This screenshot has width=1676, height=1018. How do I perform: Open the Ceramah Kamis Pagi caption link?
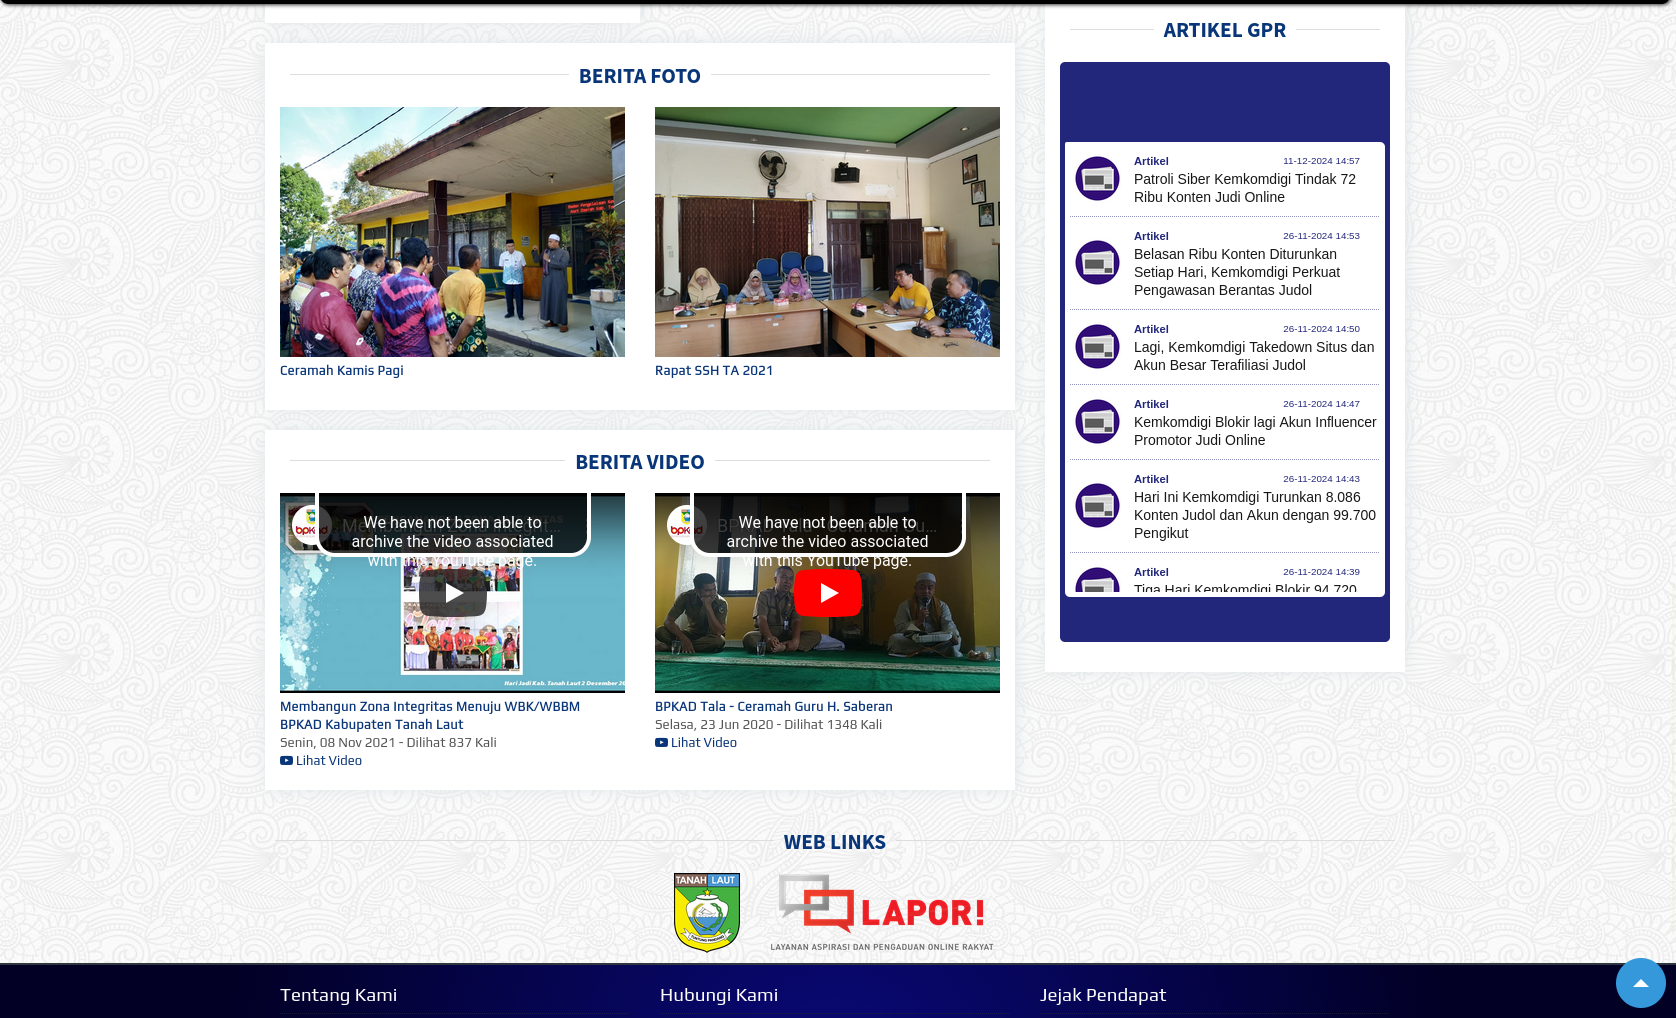[x=342, y=370]
